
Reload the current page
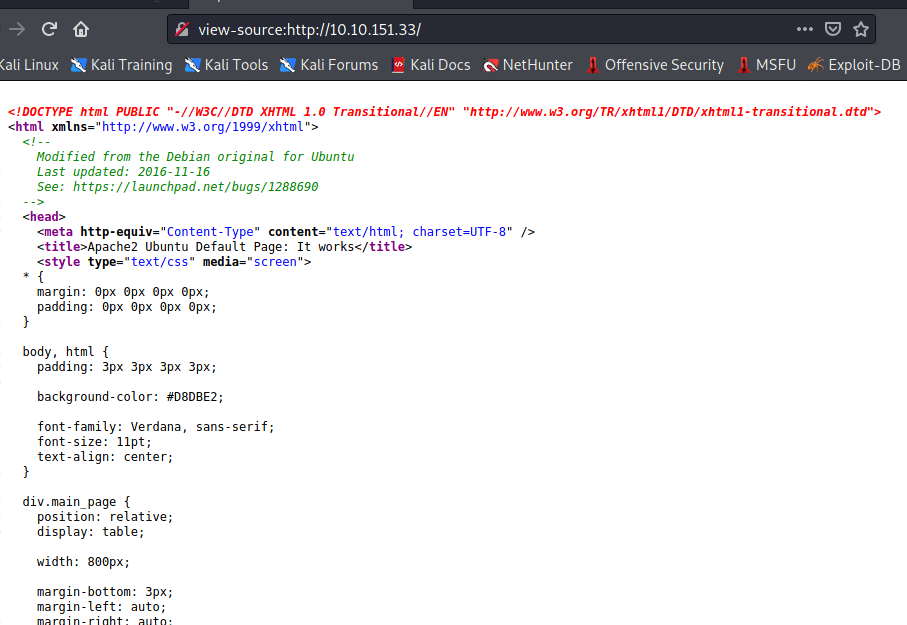49,29
